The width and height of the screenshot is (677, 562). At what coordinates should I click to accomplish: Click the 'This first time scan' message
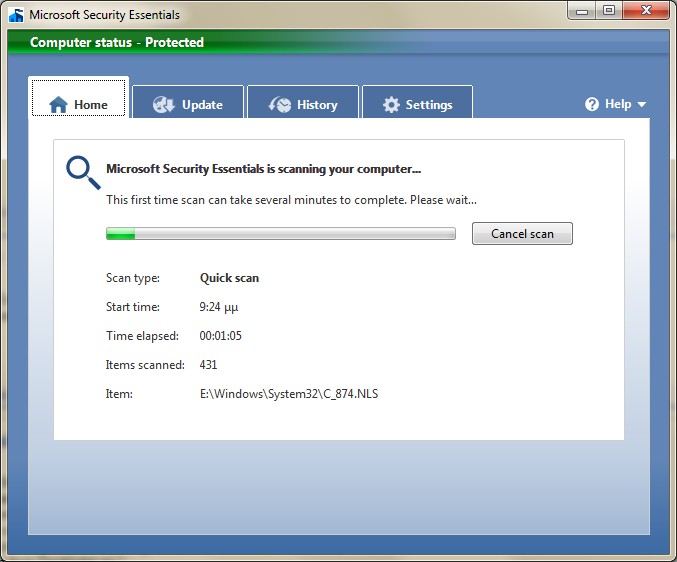pyautogui.click(x=291, y=200)
